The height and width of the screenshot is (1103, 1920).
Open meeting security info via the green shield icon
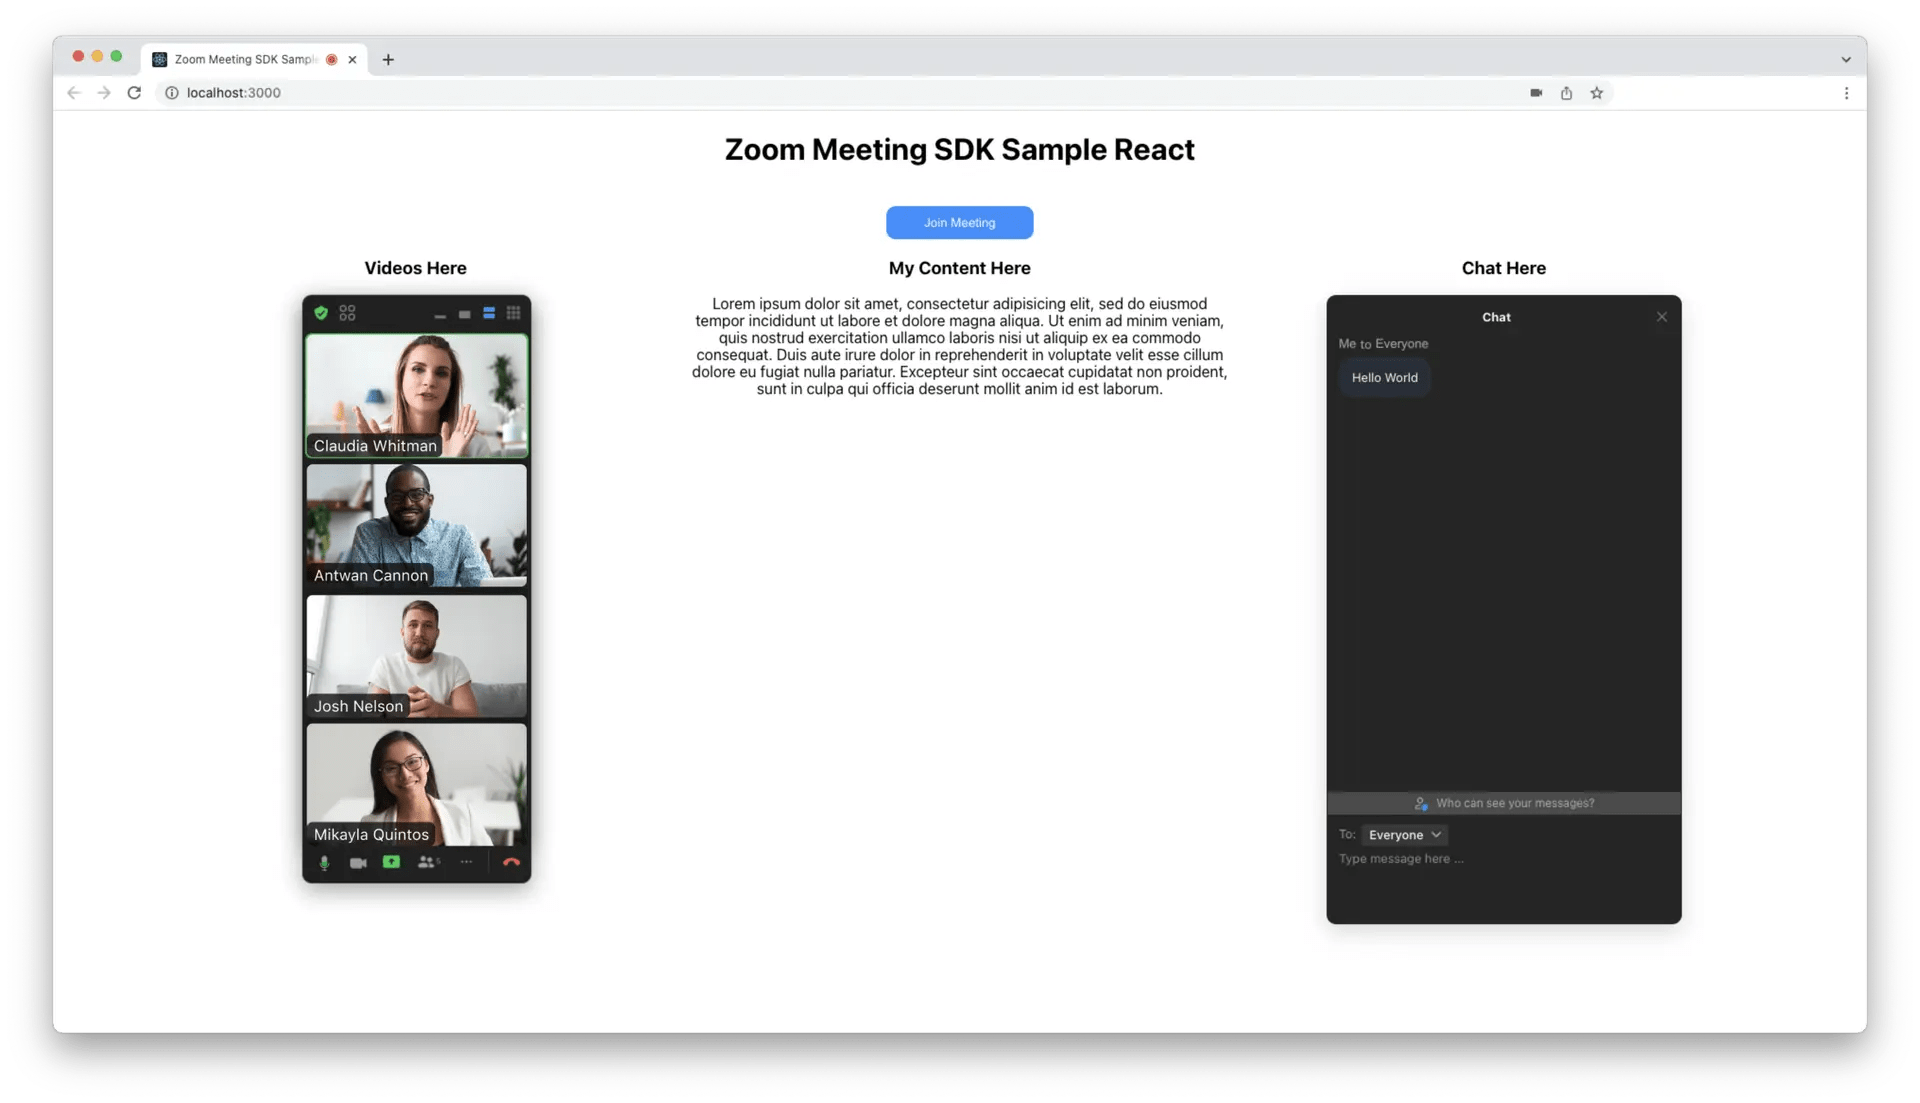tap(321, 313)
